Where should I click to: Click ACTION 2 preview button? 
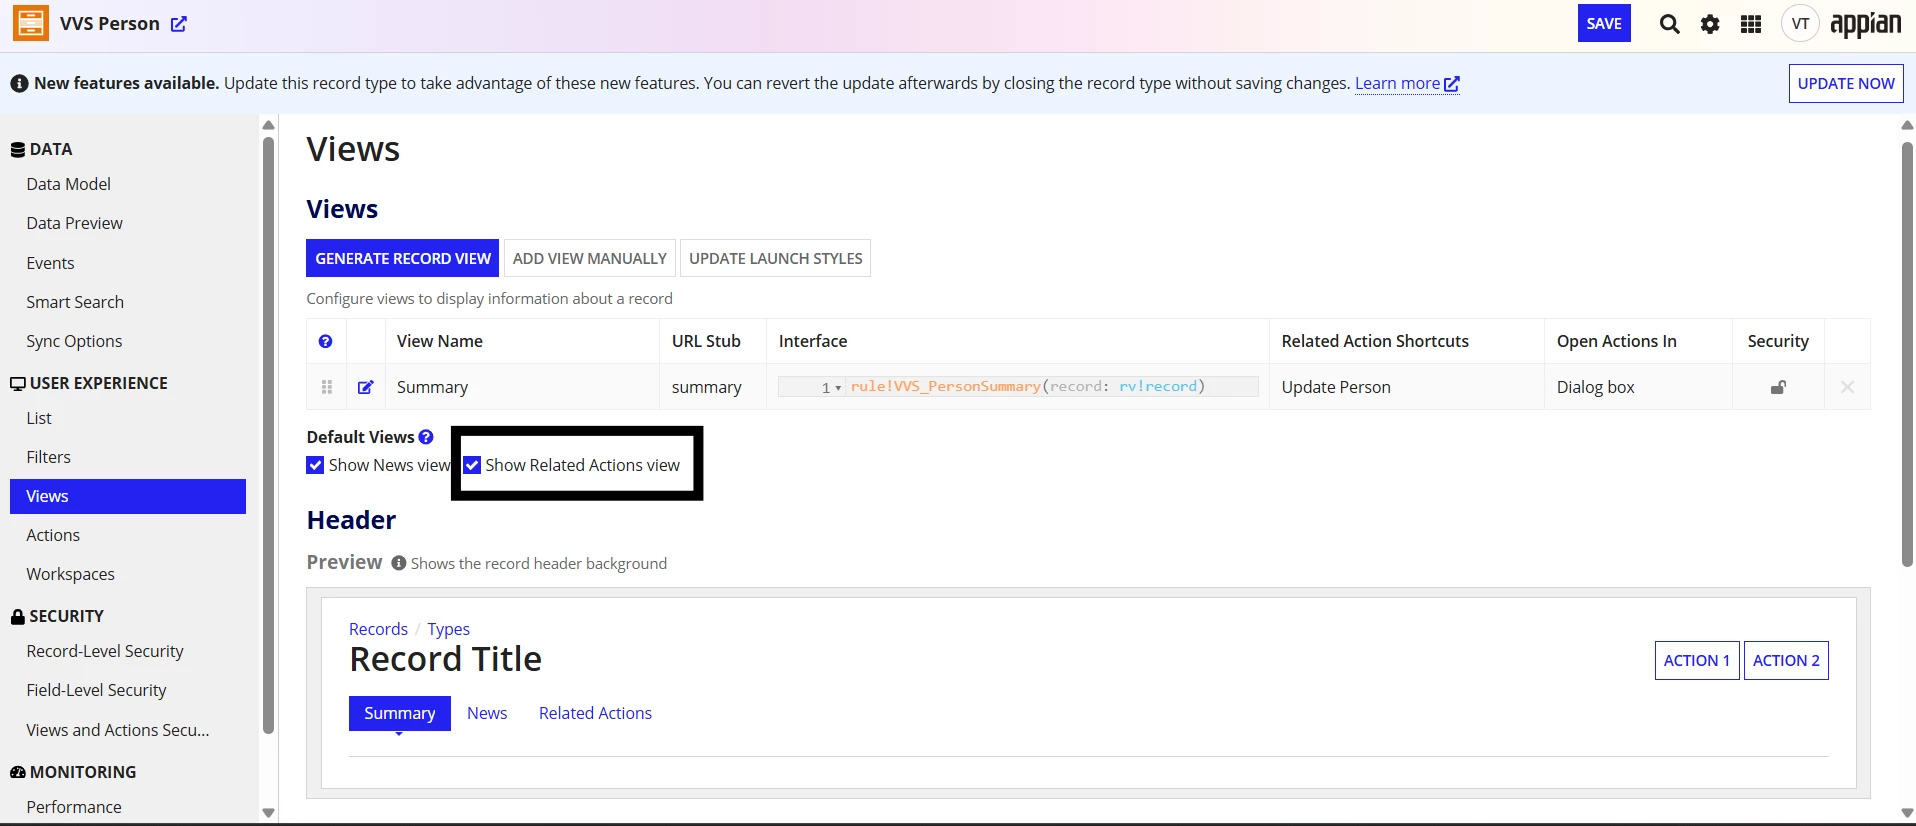[1786, 660]
